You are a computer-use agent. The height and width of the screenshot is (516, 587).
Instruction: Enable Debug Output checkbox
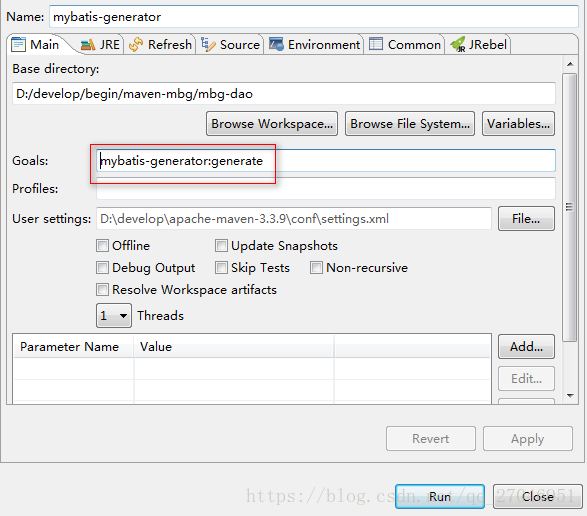(102, 268)
